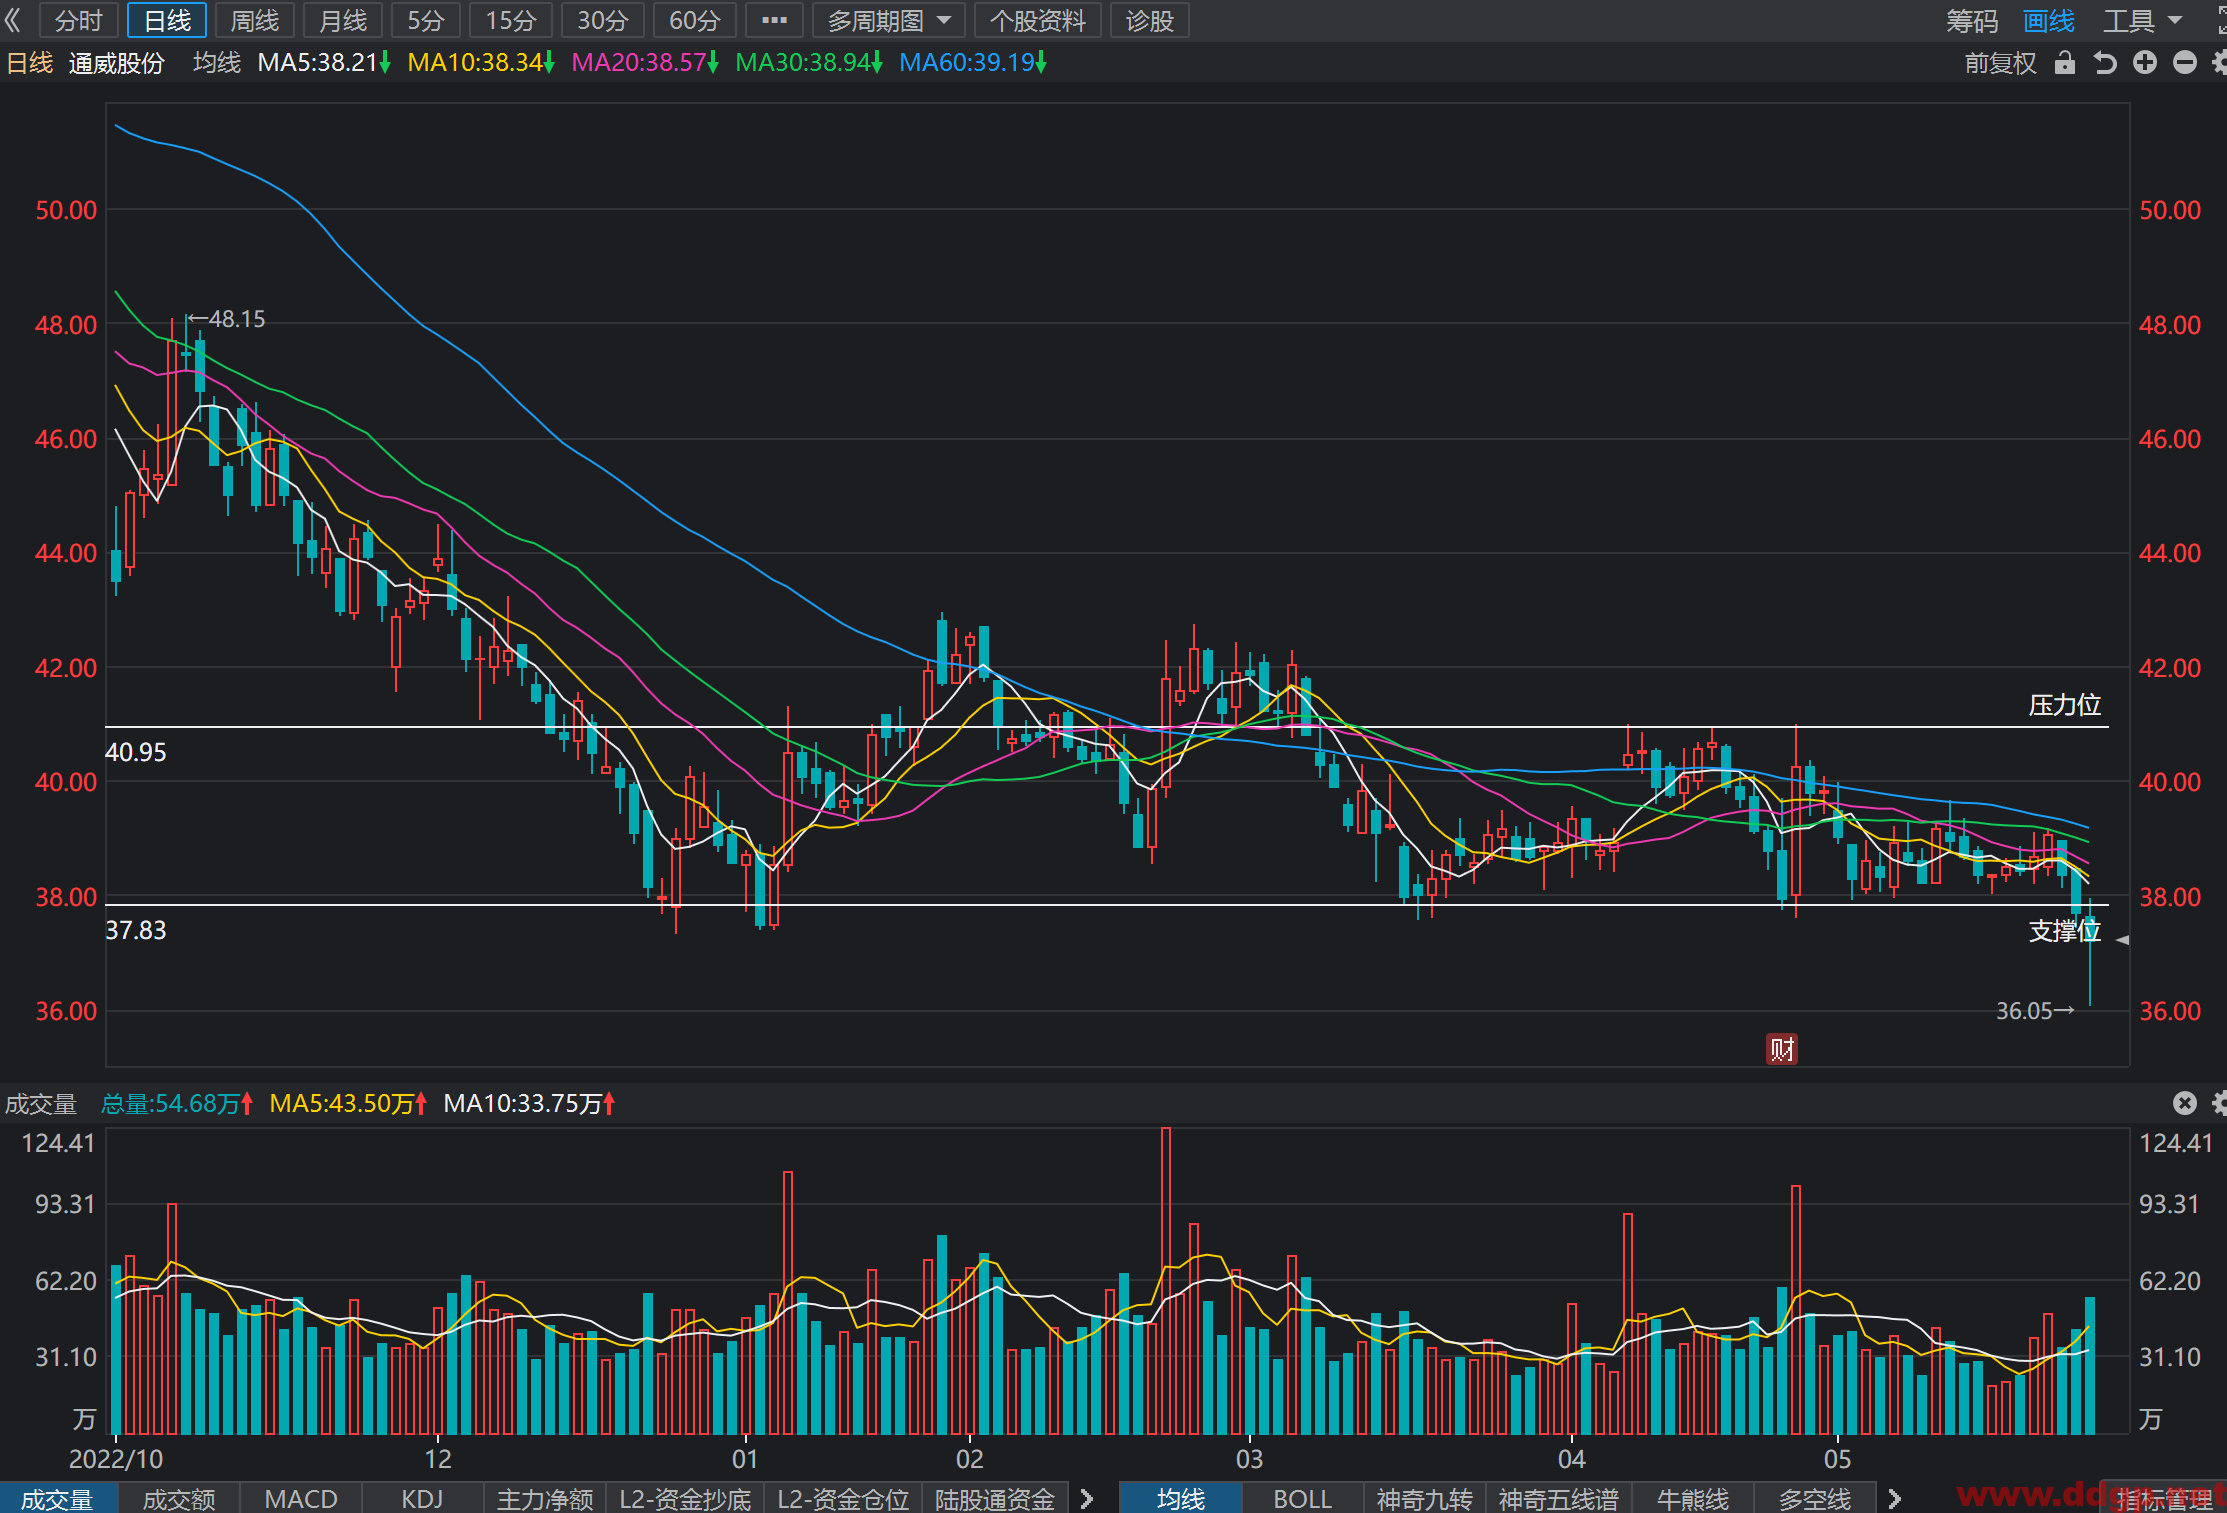Click the 通威股份 stock name
2227x1513 pixels.
tap(117, 63)
